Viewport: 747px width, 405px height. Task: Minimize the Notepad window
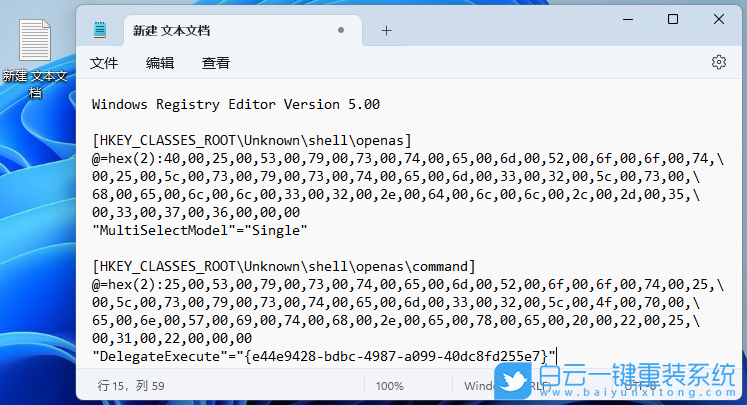pyautogui.click(x=627, y=20)
